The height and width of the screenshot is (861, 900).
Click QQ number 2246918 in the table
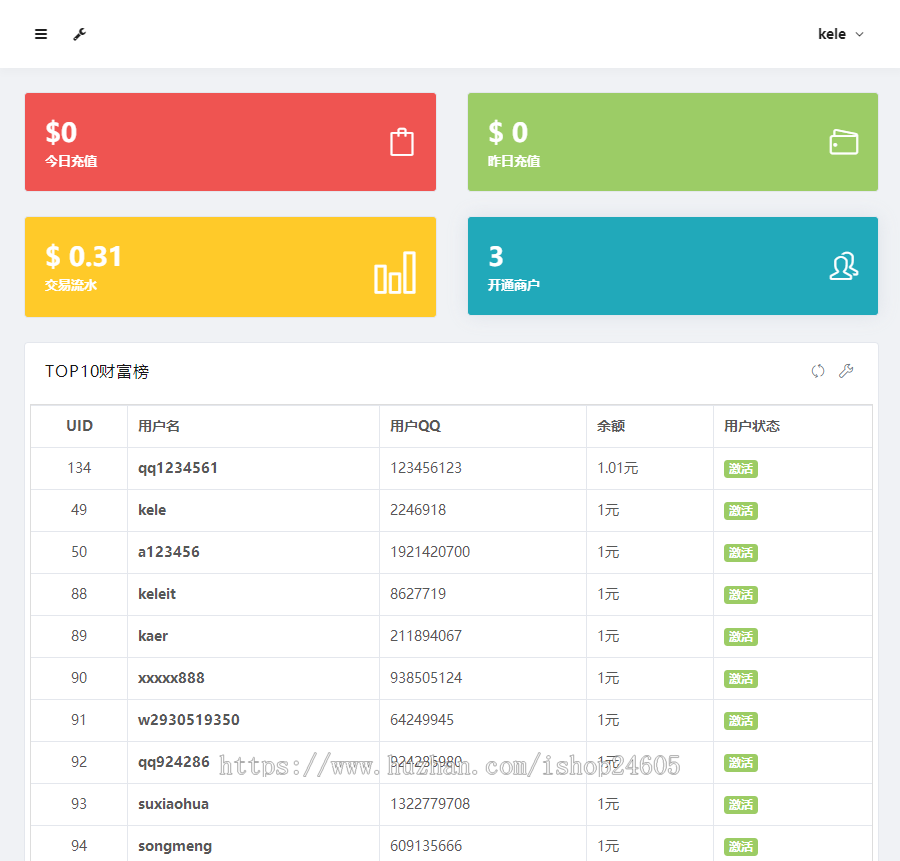tap(416, 510)
